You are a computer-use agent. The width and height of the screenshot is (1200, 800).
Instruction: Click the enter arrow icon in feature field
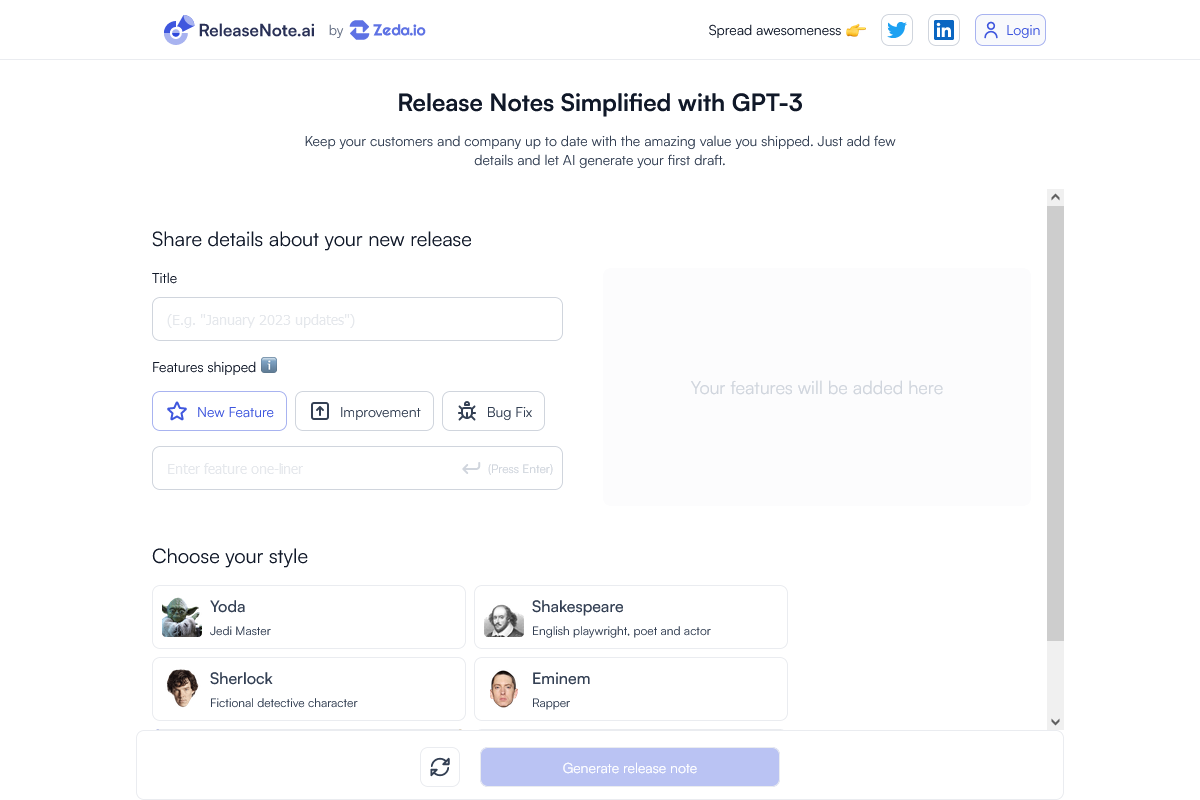point(471,468)
